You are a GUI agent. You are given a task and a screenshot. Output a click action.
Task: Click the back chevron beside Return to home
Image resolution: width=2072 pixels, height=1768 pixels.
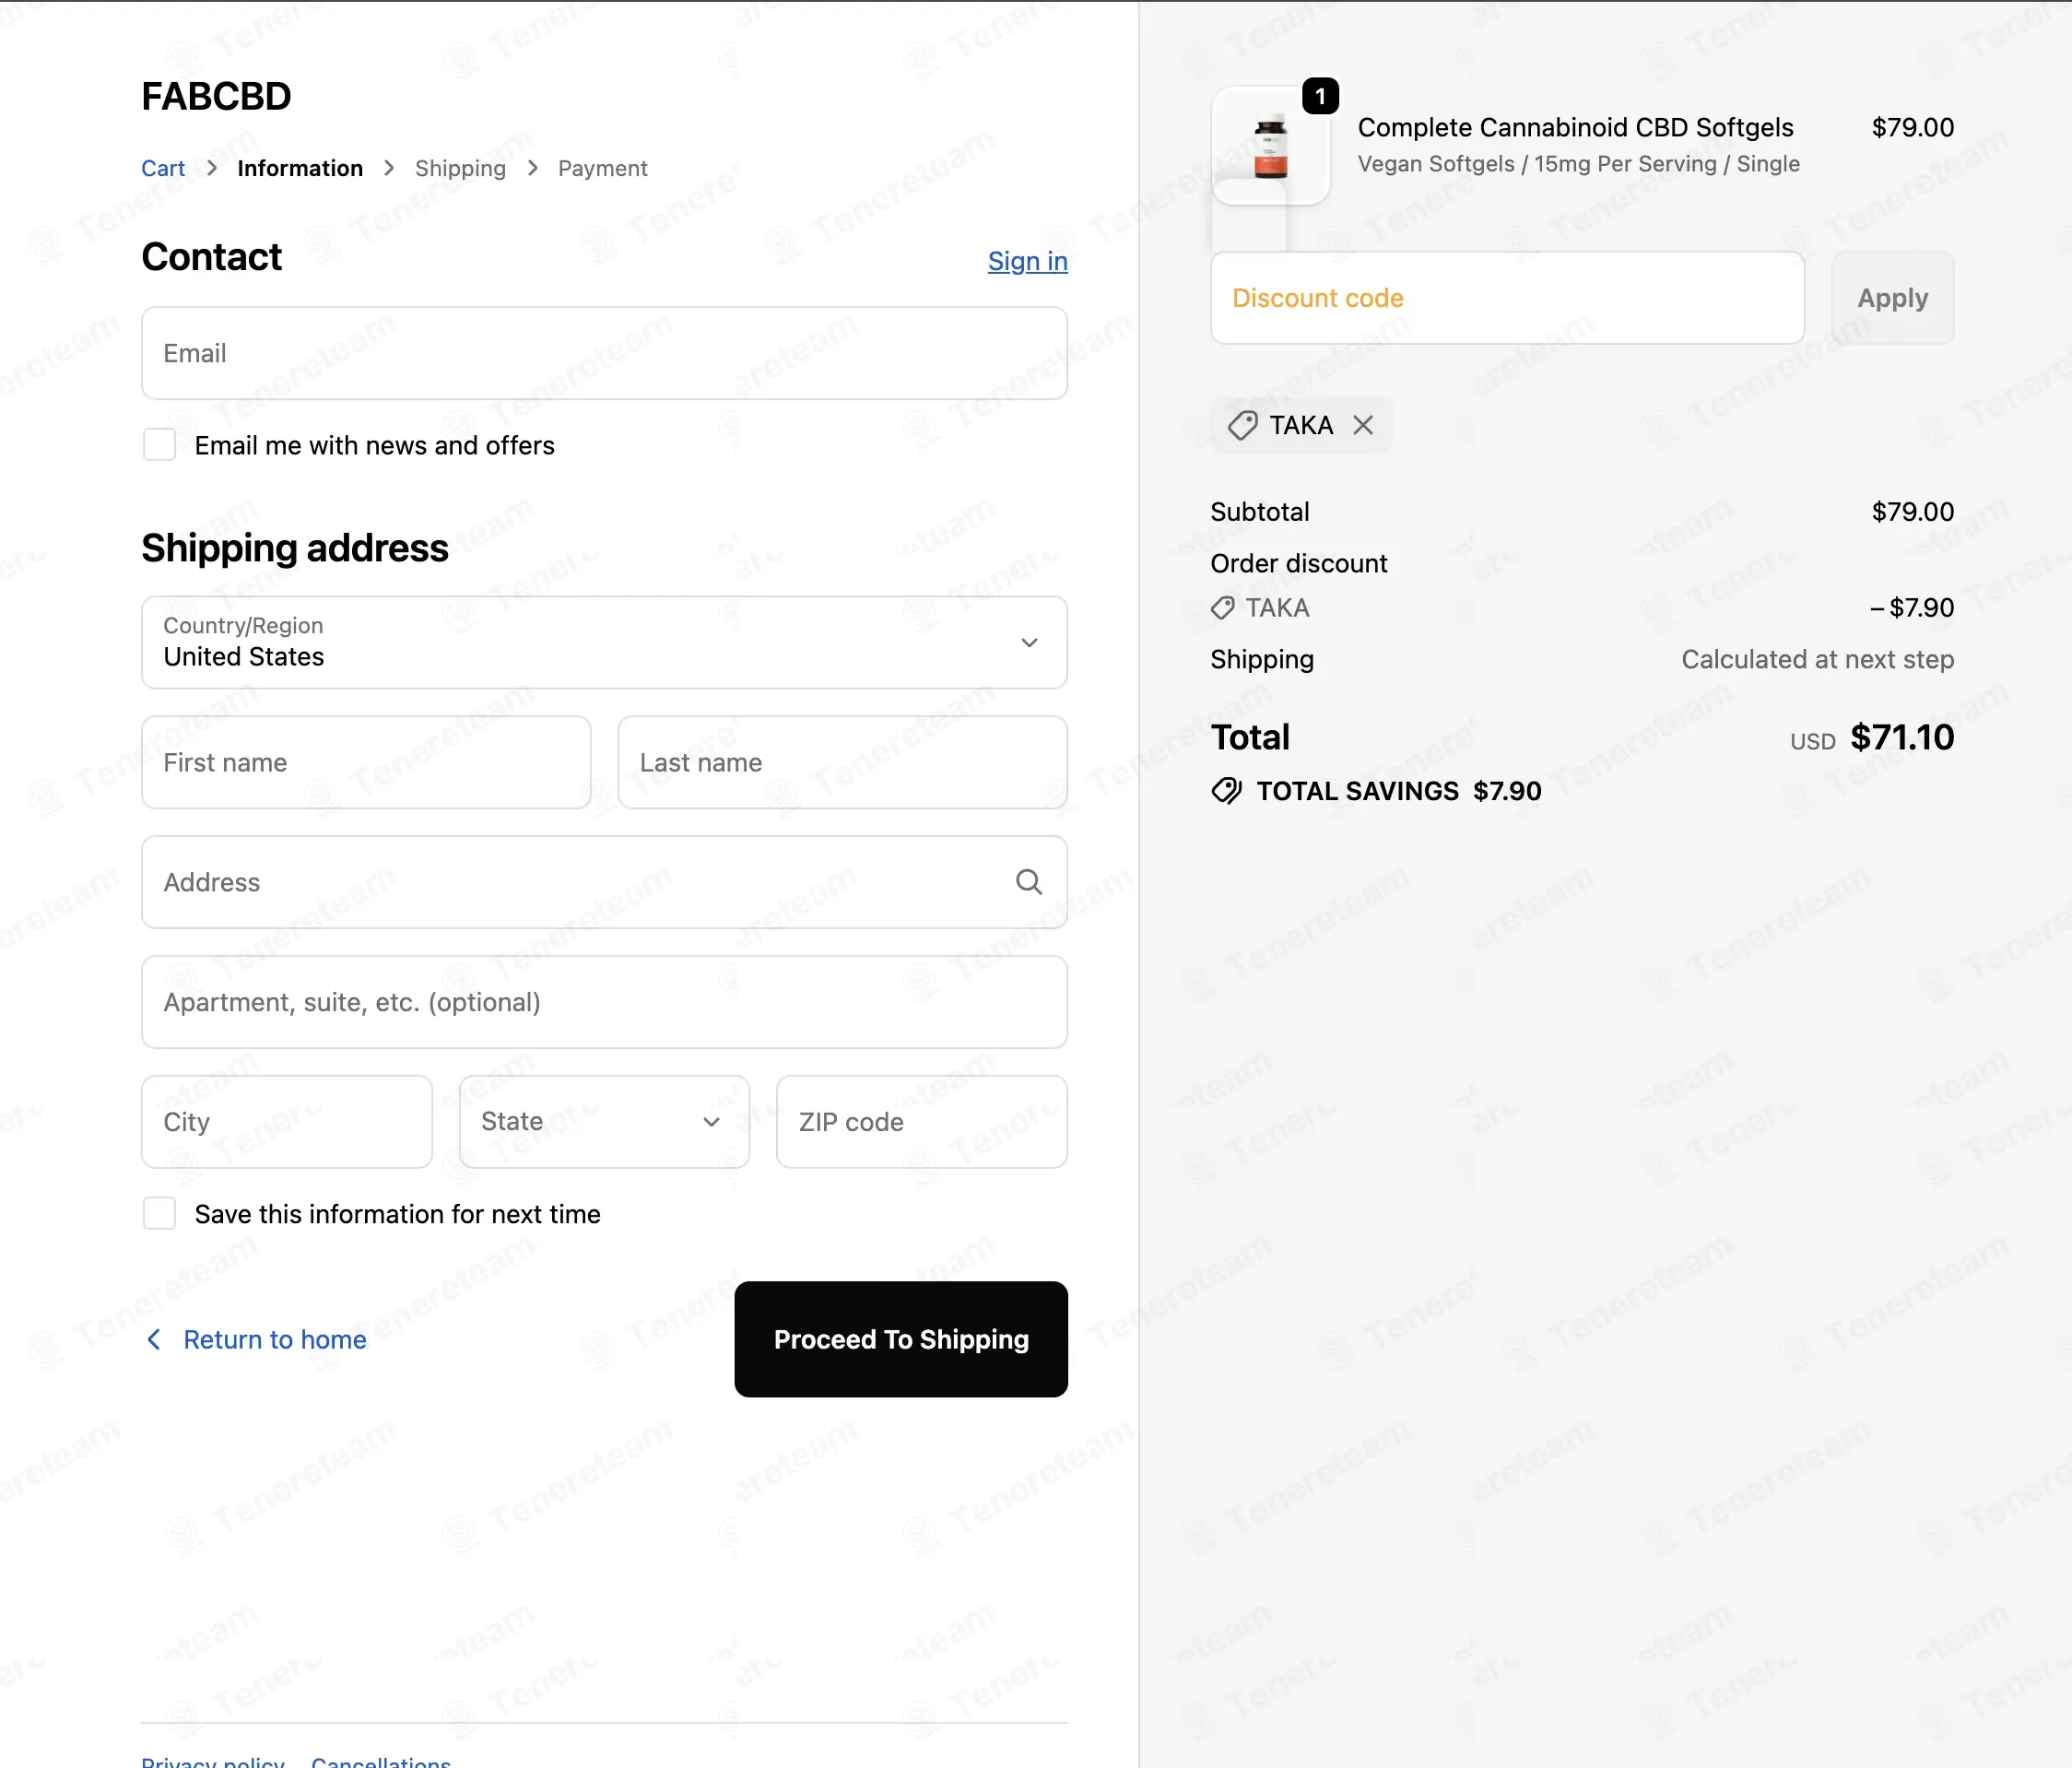154,1339
